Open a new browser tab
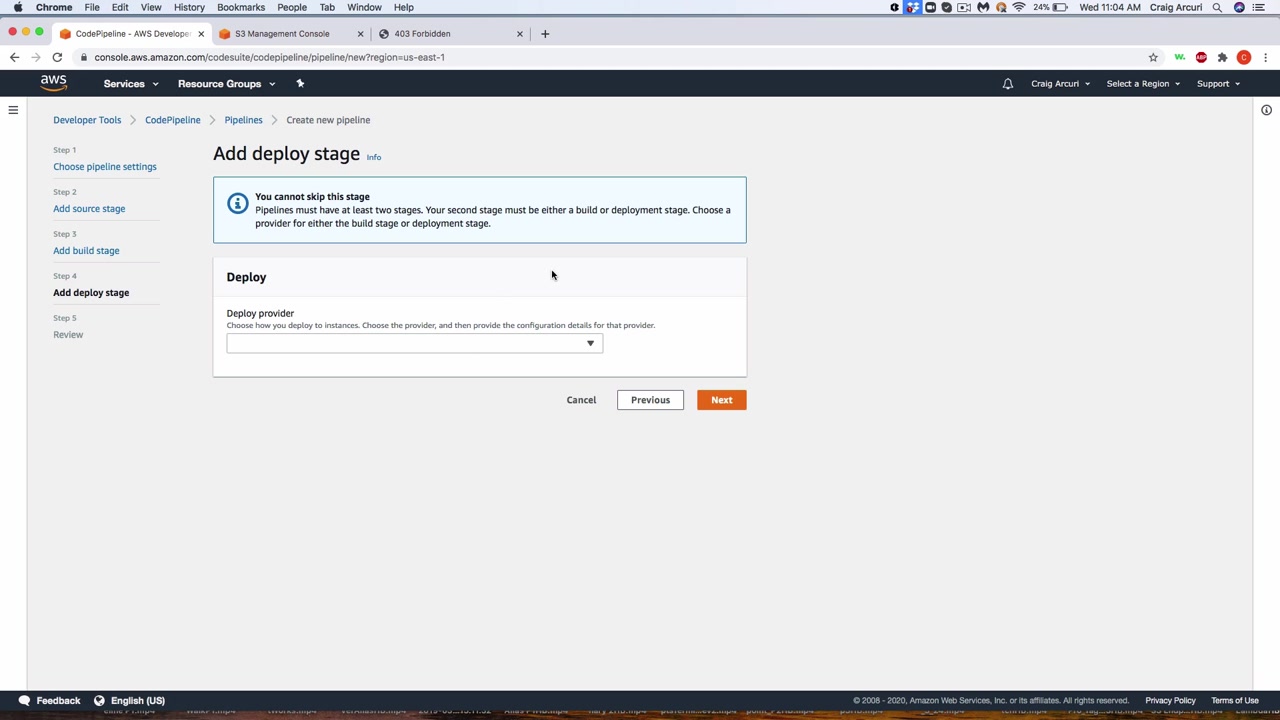Image resolution: width=1280 pixels, height=720 pixels. (x=545, y=34)
